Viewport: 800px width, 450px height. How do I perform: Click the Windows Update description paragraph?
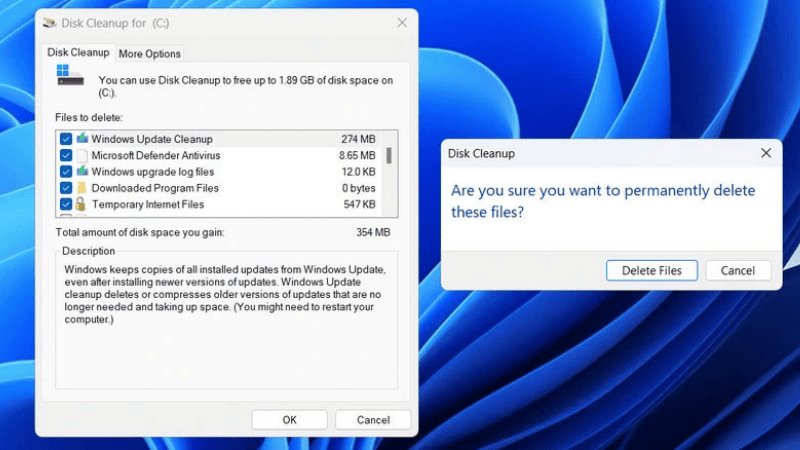[225, 294]
